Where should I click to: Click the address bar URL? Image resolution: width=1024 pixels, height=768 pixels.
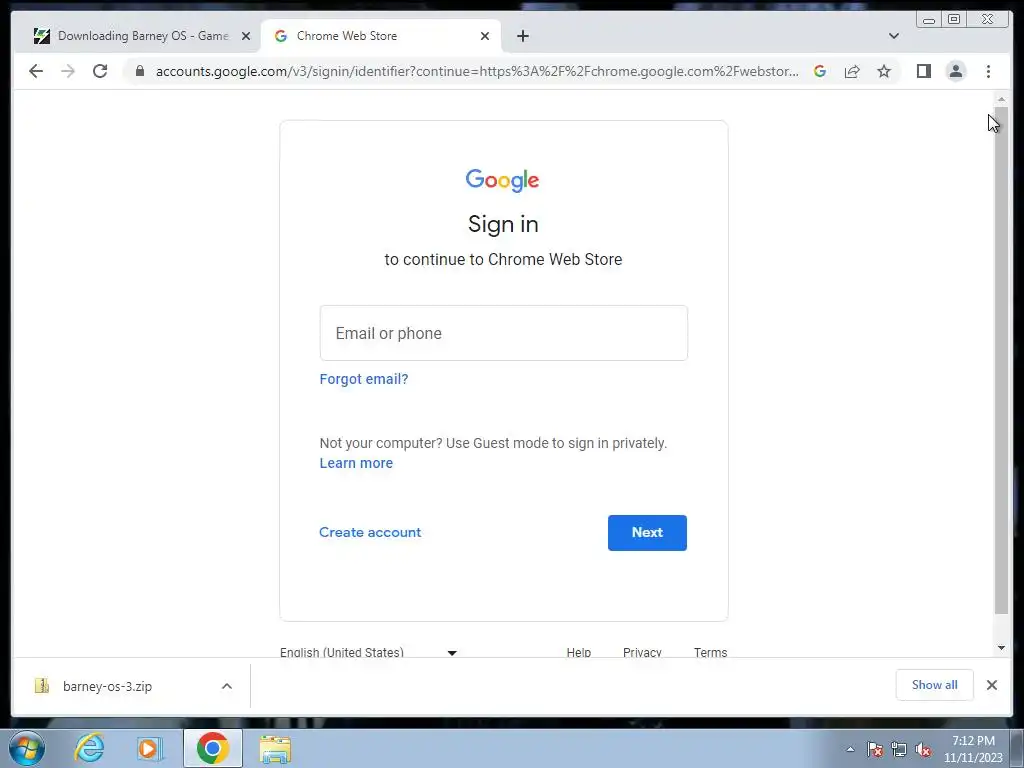(477, 71)
